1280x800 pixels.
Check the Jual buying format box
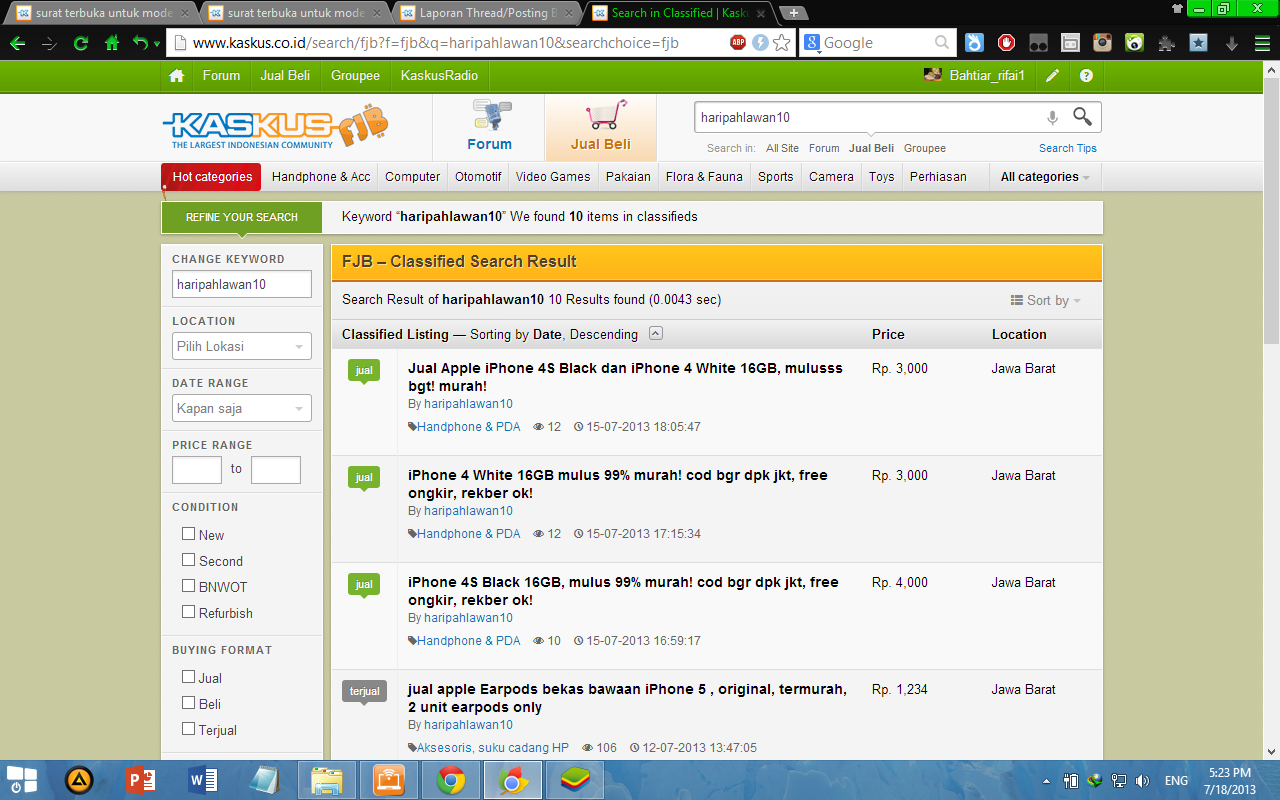(x=188, y=677)
